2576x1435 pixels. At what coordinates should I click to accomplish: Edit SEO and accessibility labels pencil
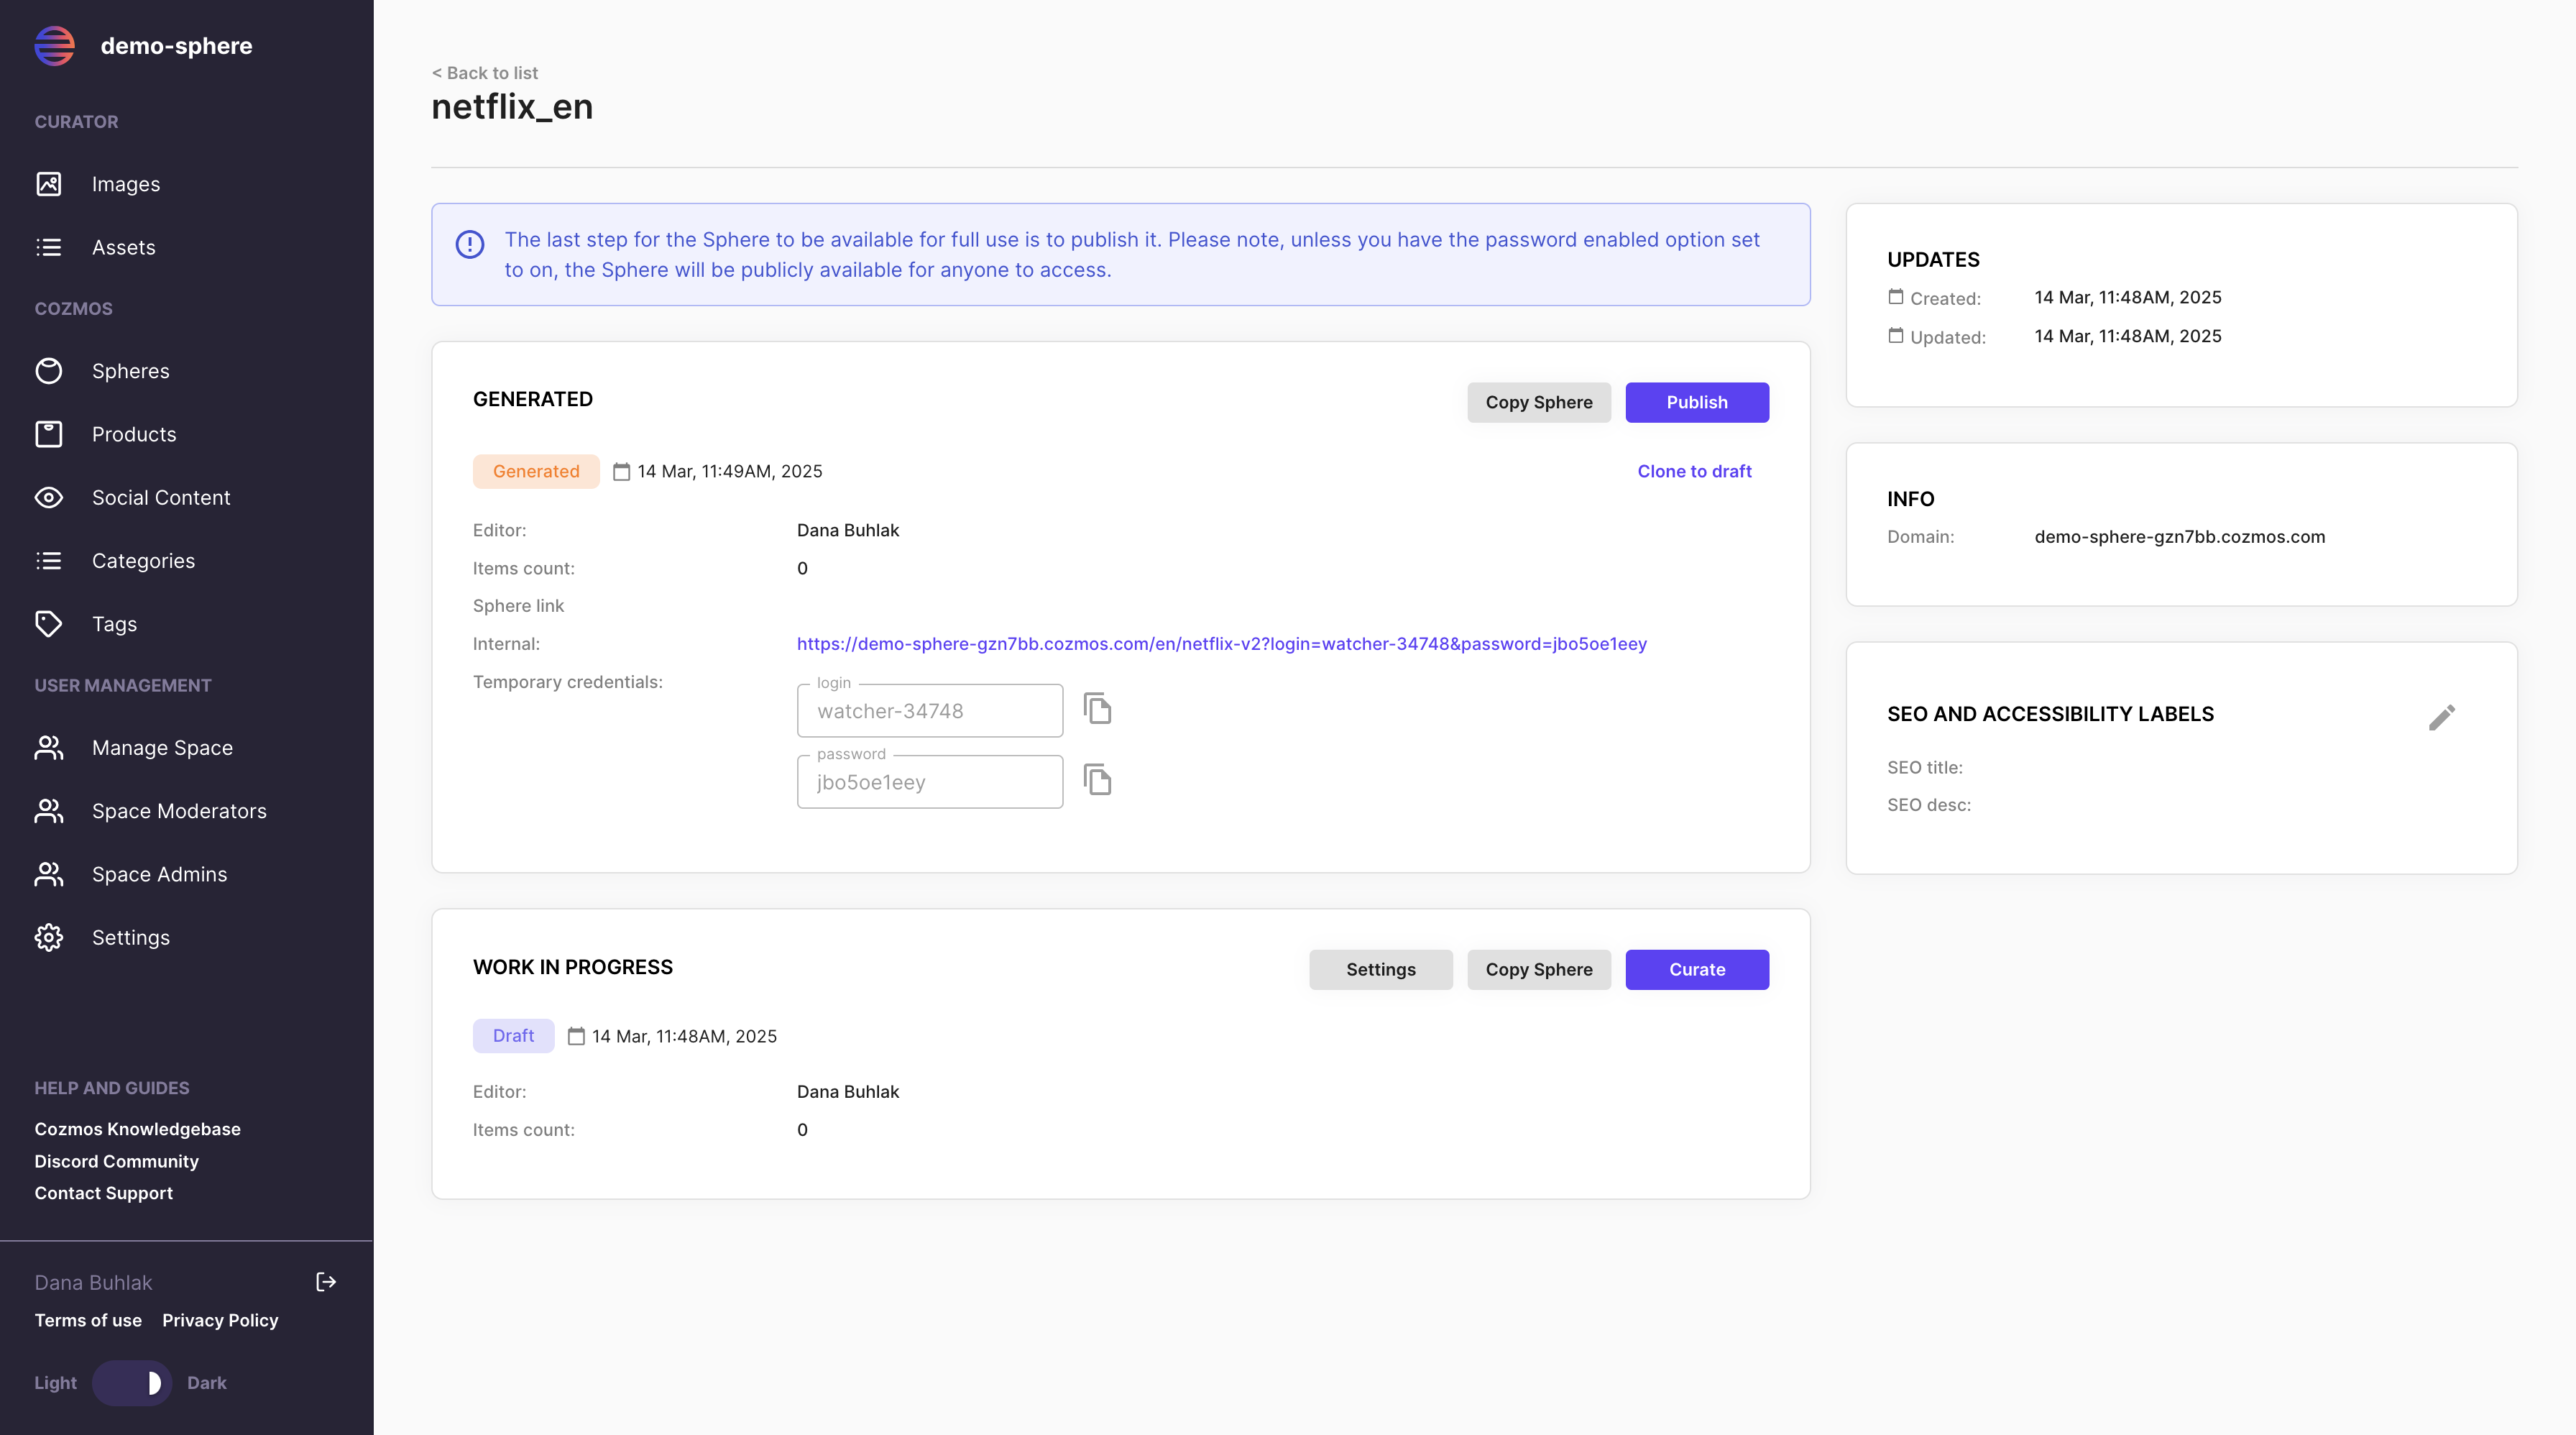point(2441,717)
